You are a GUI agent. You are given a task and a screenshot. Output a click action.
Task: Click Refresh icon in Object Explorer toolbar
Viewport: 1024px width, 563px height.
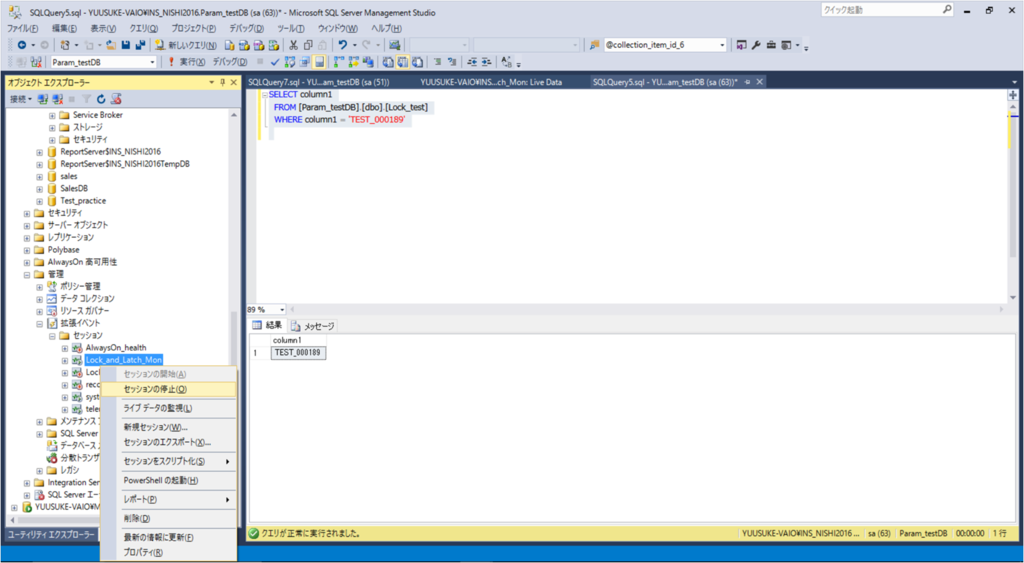click(x=101, y=99)
